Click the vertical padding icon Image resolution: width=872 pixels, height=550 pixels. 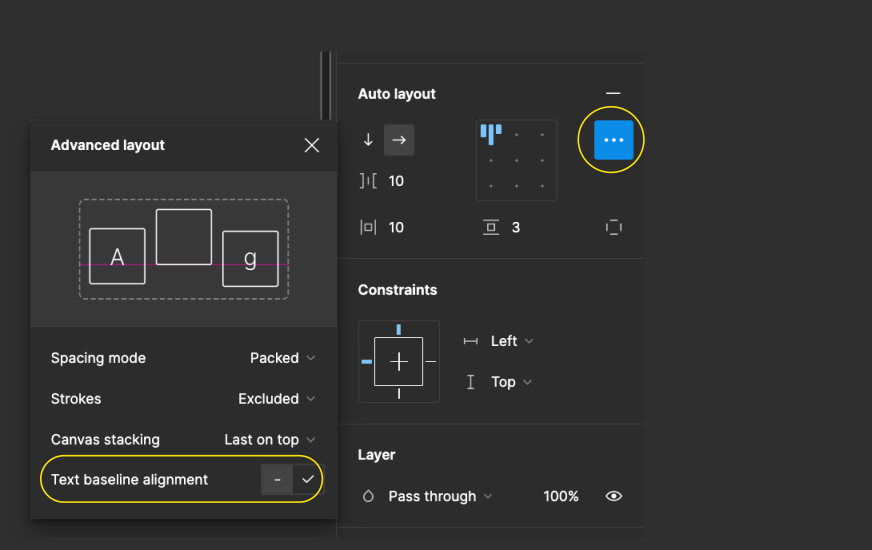click(x=491, y=227)
